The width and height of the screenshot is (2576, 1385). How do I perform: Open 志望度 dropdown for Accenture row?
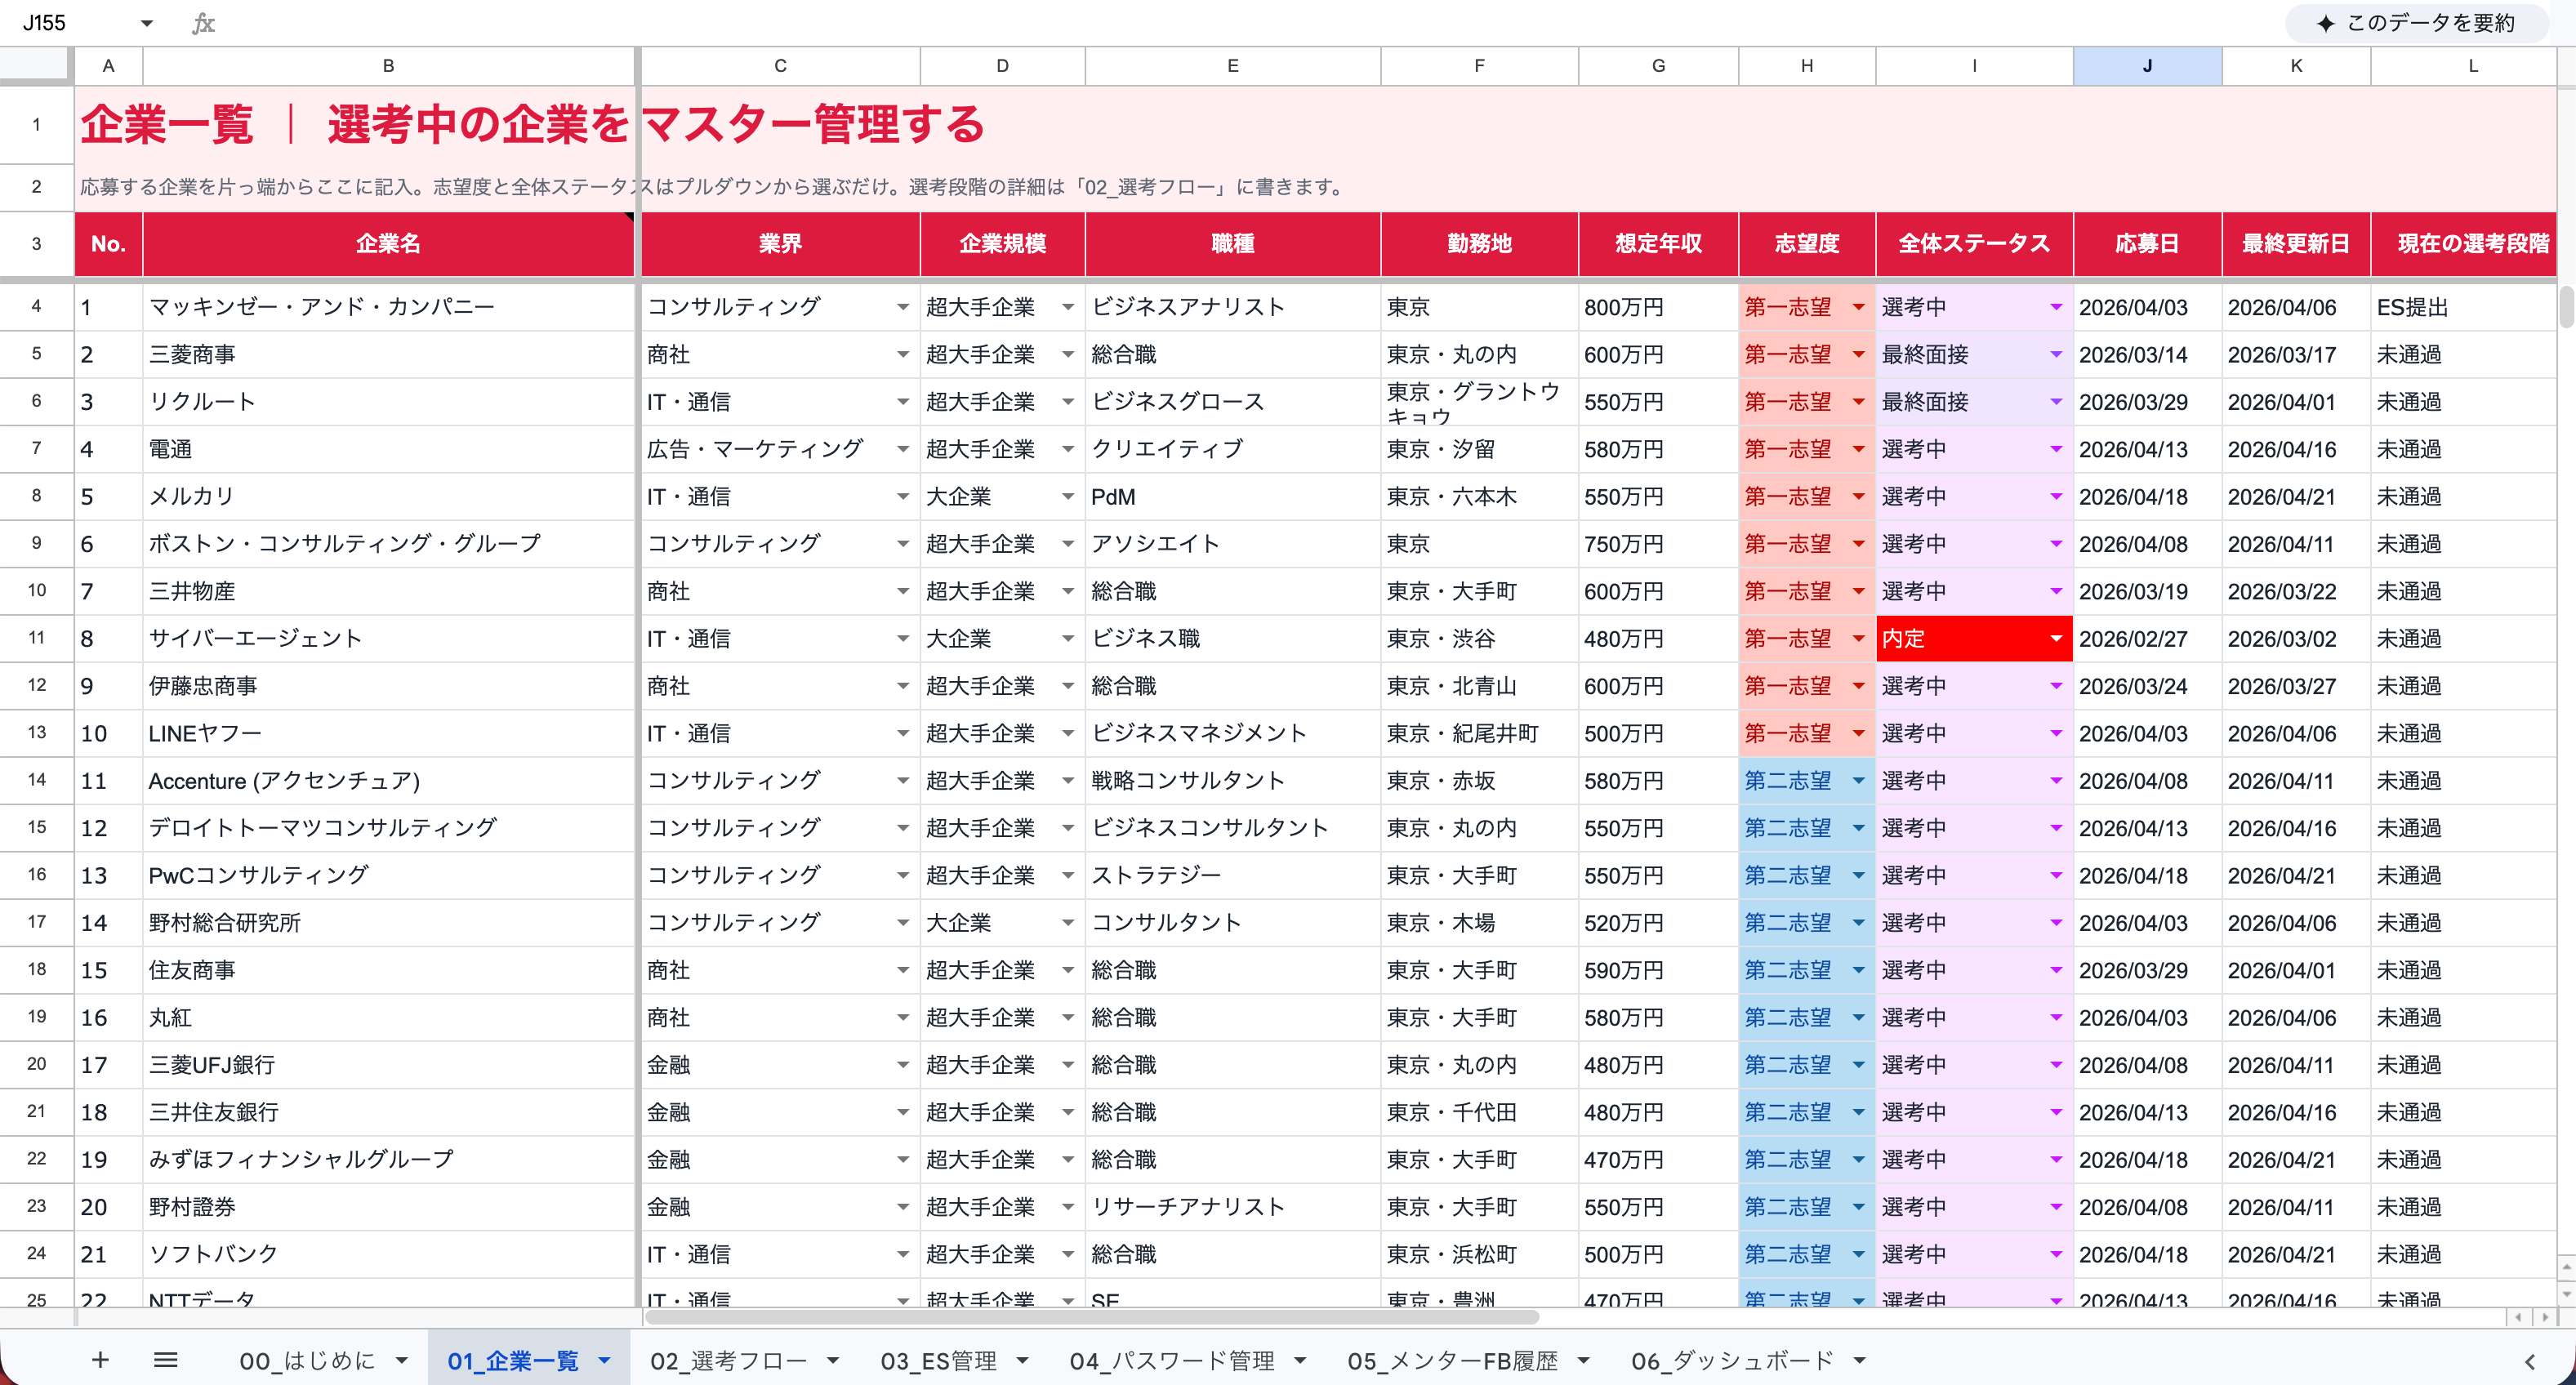pyautogui.click(x=1858, y=780)
